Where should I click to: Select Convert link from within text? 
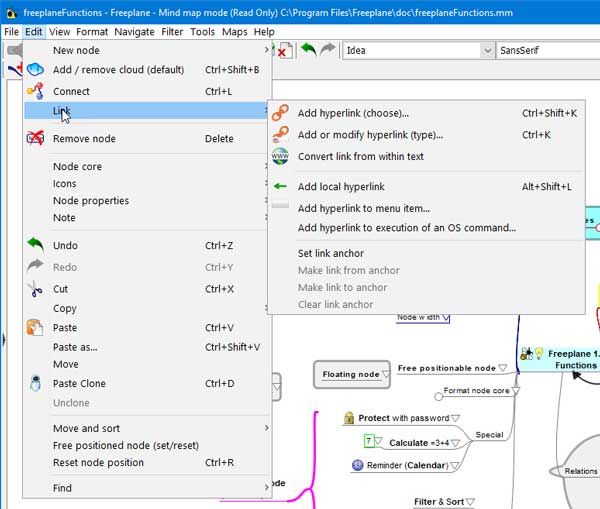click(426, 156)
